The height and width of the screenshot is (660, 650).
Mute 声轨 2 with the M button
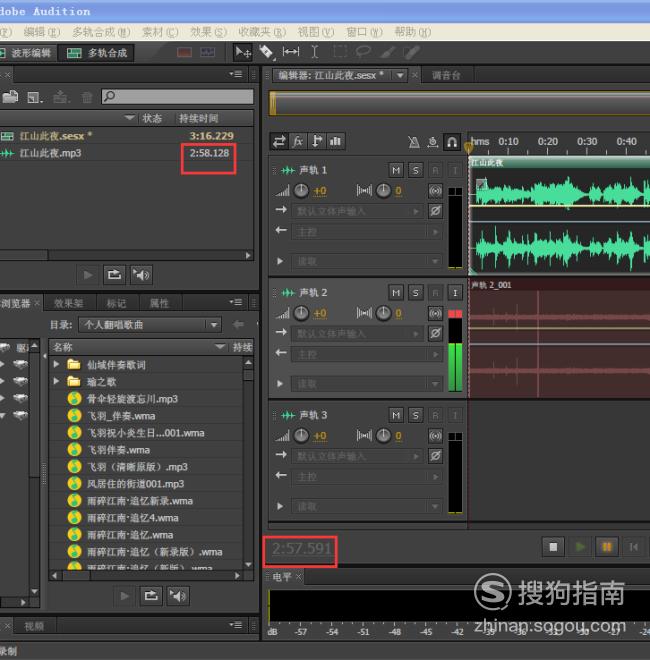tap(396, 293)
